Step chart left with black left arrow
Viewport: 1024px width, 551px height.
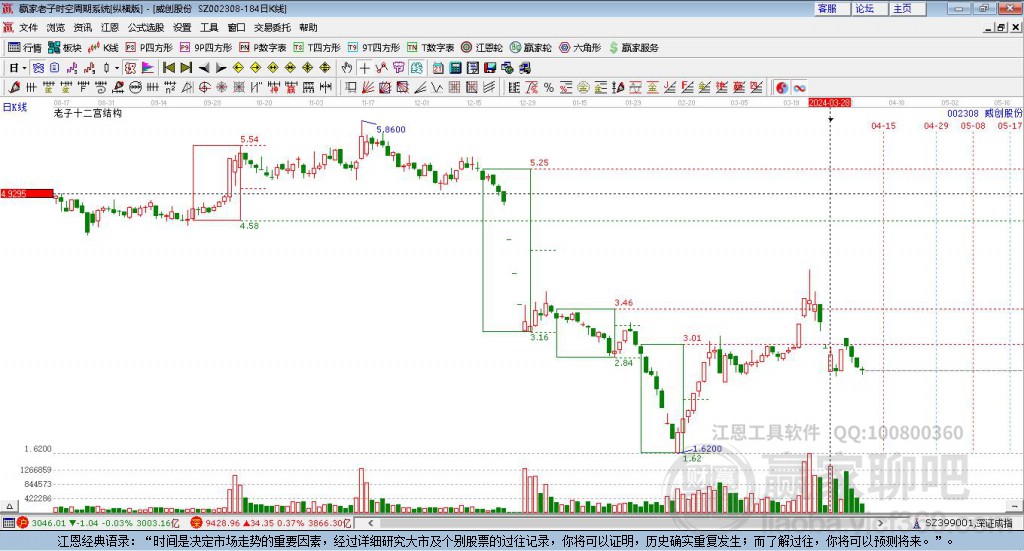(x=204, y=68)
